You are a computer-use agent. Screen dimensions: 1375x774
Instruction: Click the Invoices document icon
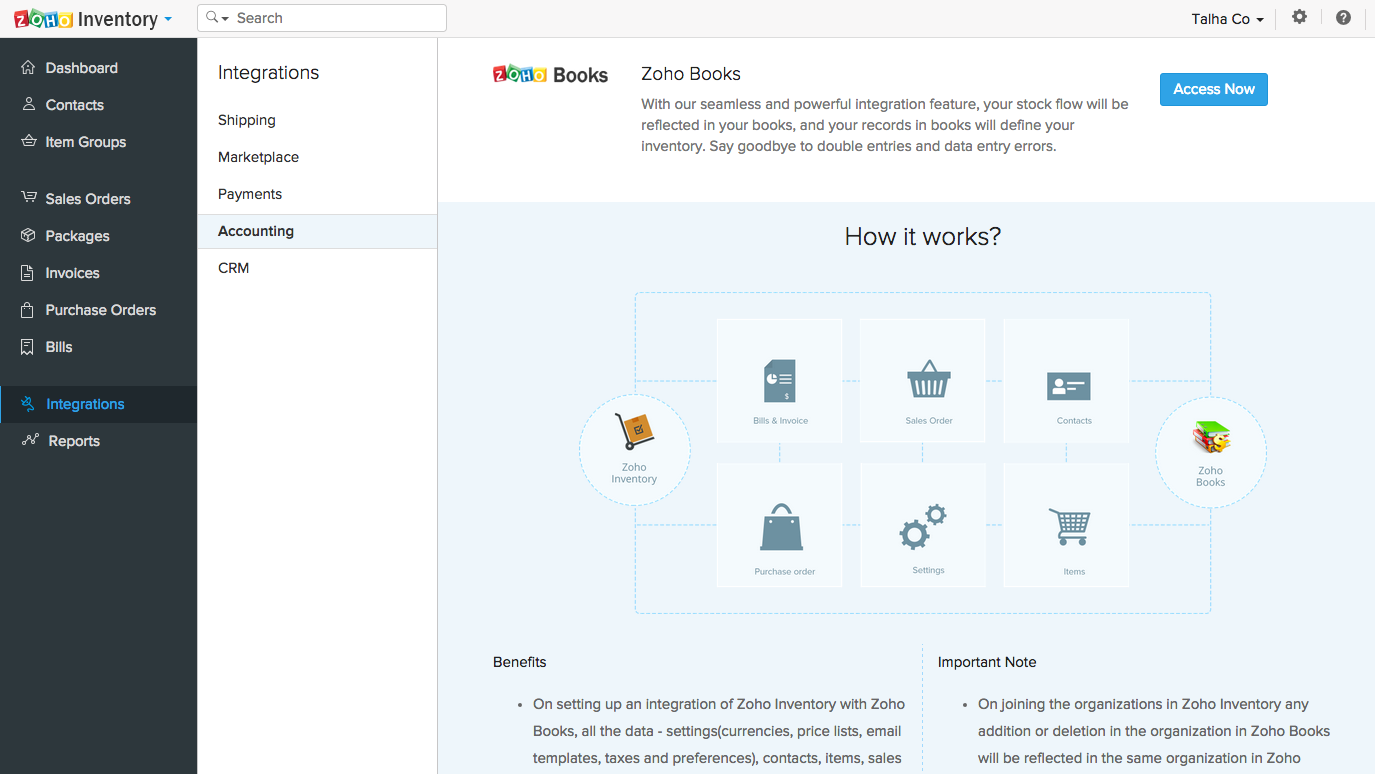coord(28,272)
